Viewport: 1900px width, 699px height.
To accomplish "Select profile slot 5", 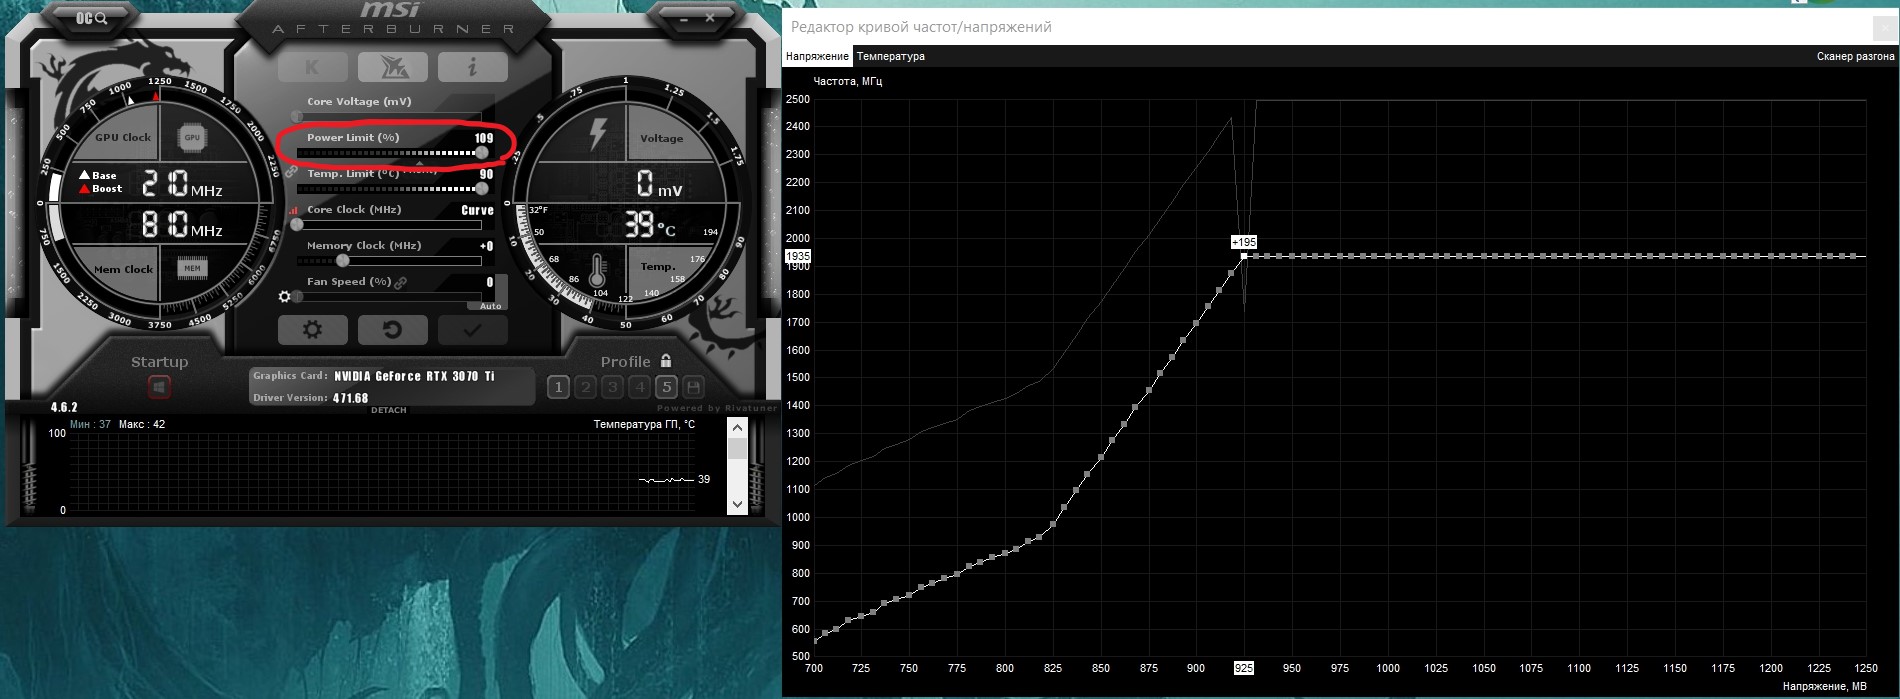I will pyautogui.click(x=667, y=386).
